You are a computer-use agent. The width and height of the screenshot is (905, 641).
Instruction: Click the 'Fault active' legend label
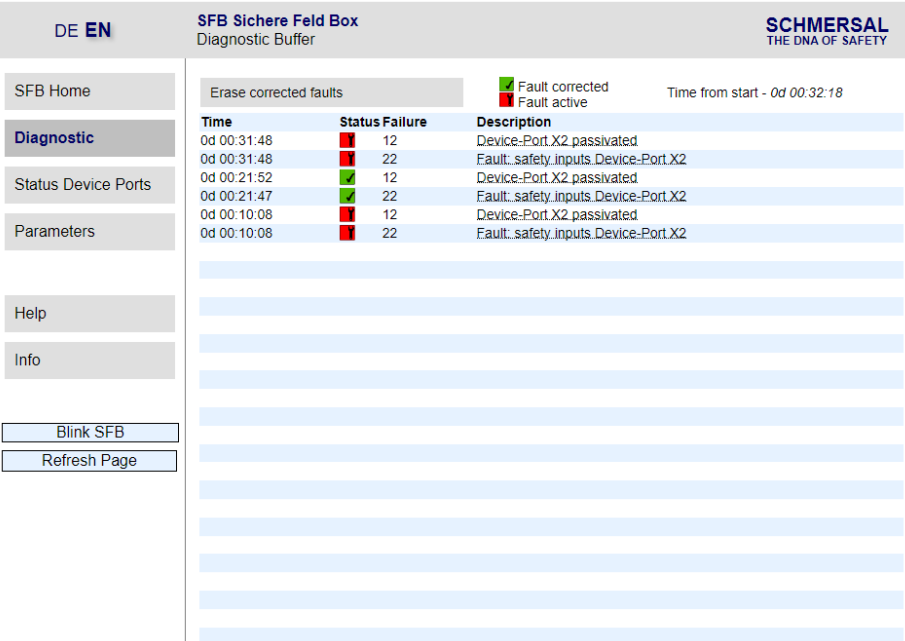pos(552,102)
